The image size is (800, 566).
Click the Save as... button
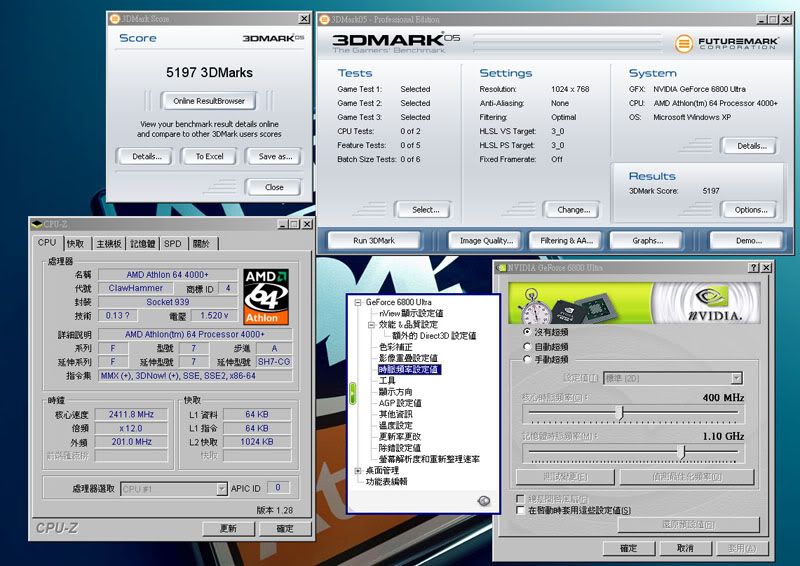[275, 157]
